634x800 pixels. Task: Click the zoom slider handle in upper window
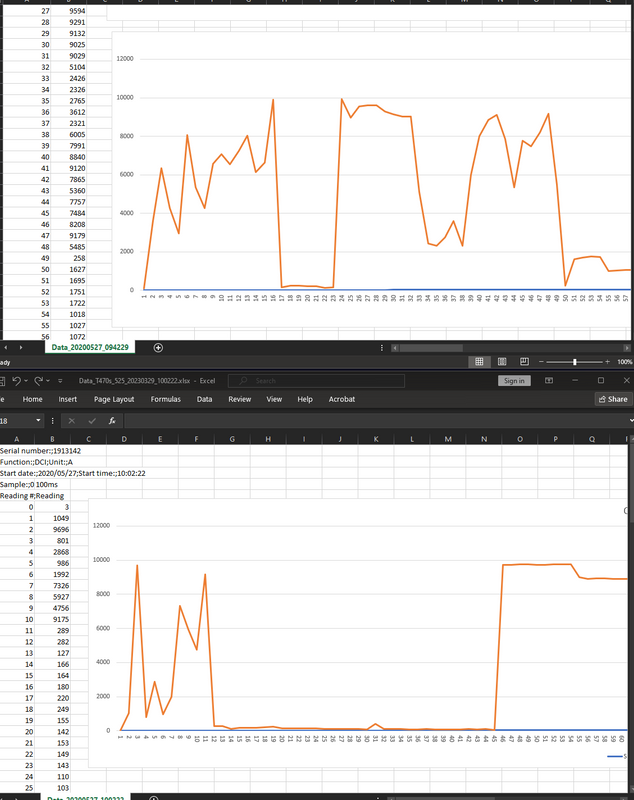coord(575,362)
